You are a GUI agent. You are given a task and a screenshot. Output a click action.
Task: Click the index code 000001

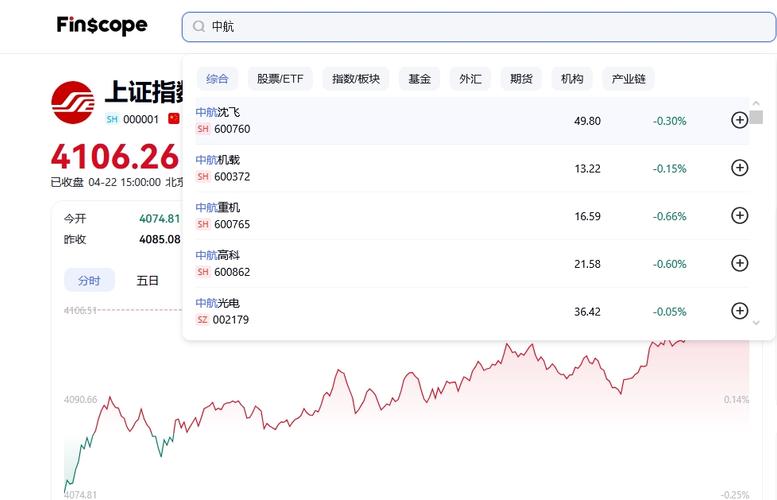(x=141, y=119)
